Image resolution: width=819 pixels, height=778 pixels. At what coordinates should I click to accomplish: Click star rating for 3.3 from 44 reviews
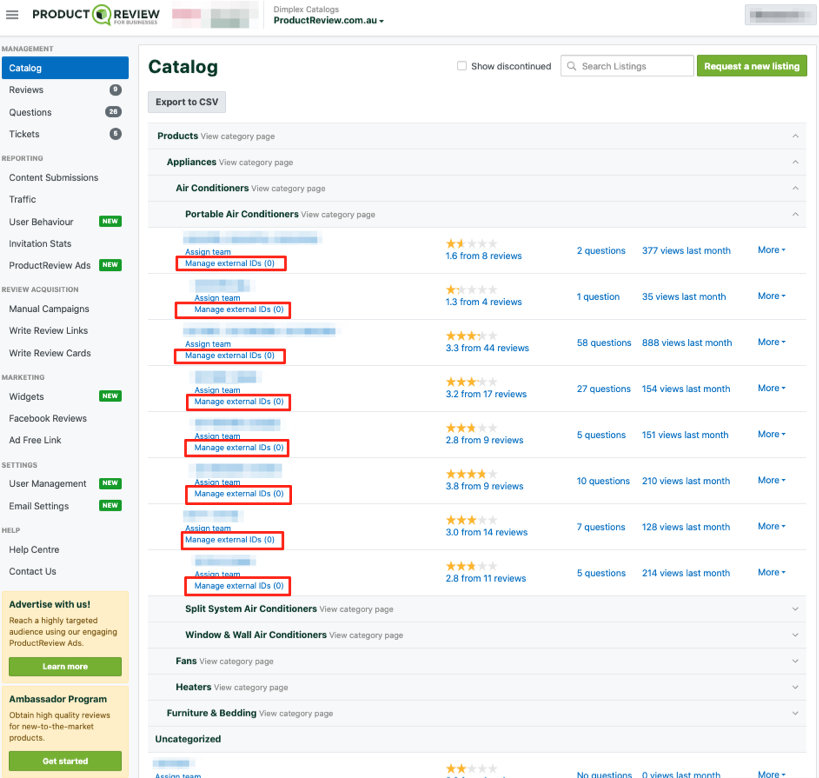pyautogui.click(x=471, y=336)
